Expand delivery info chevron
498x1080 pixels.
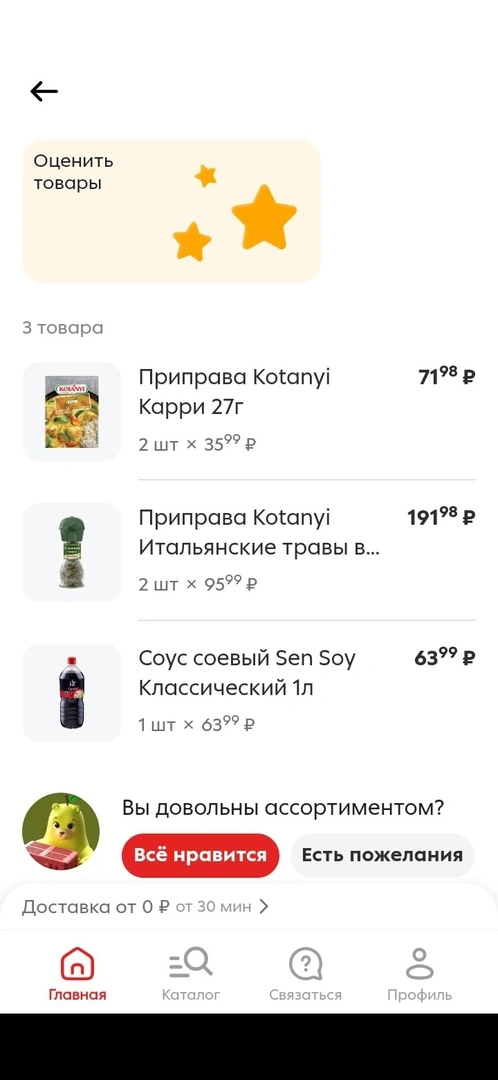click(x=264, y=907)
